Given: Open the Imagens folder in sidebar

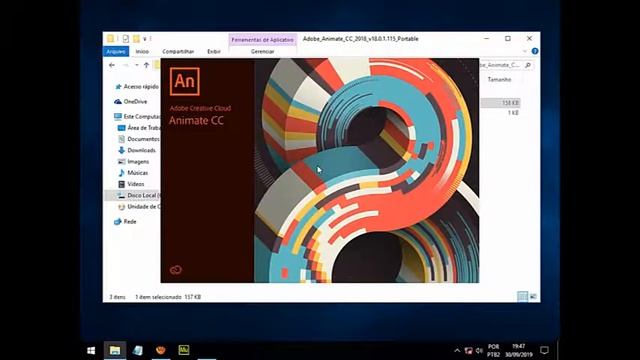Looking at the screenshot, I should click(134, 162).
